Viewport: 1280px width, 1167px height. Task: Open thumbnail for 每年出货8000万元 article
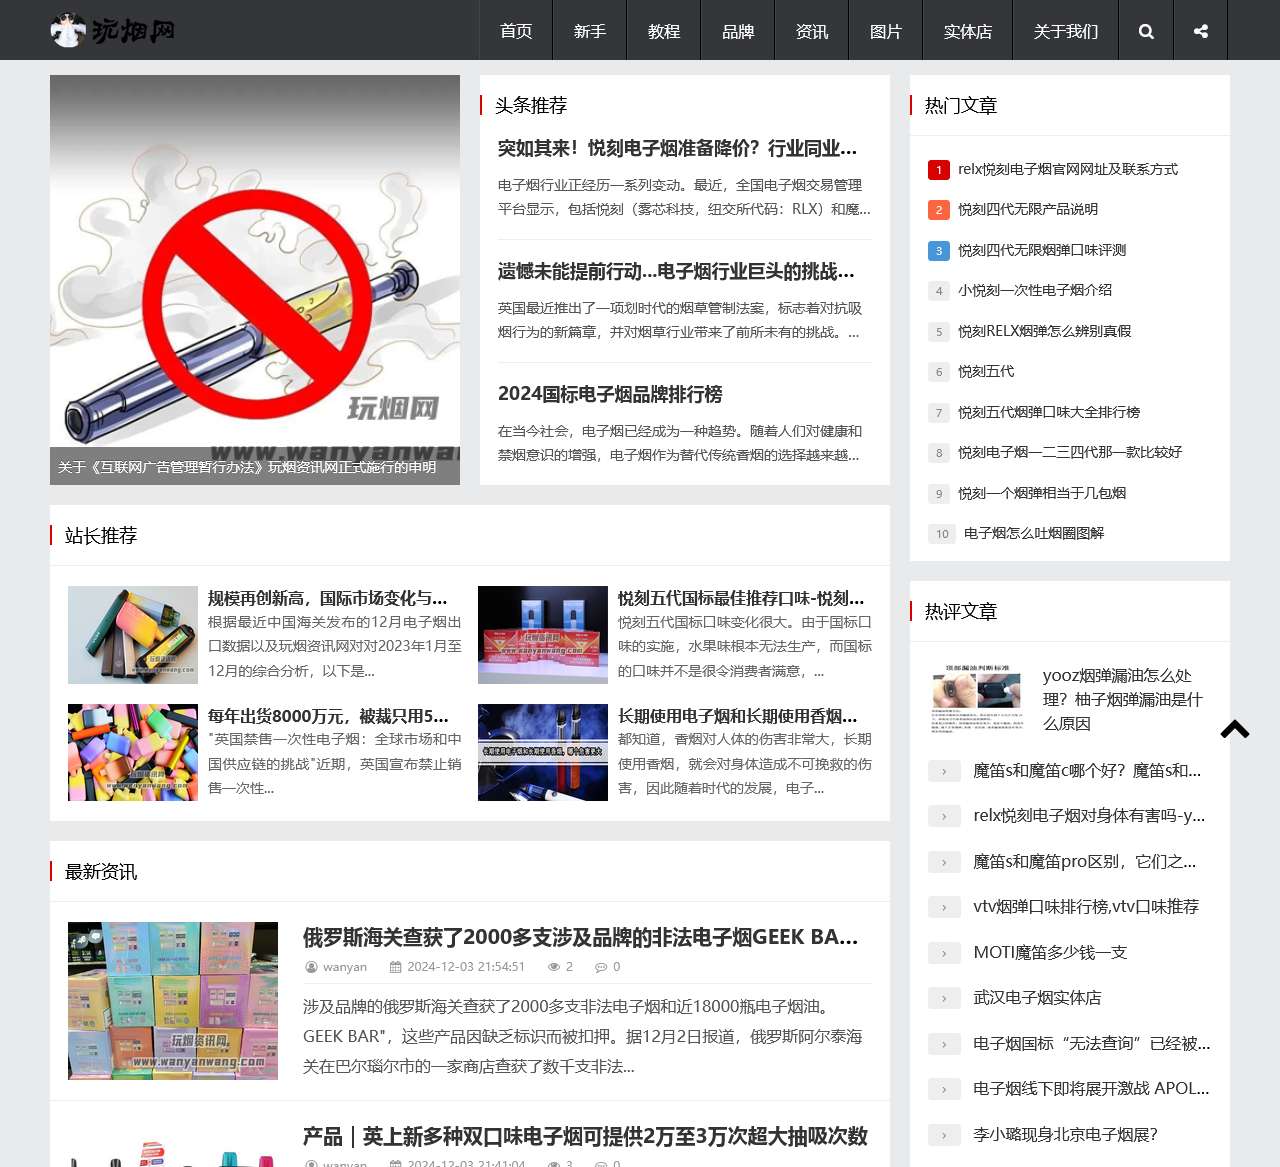click(x=133, y=753)
